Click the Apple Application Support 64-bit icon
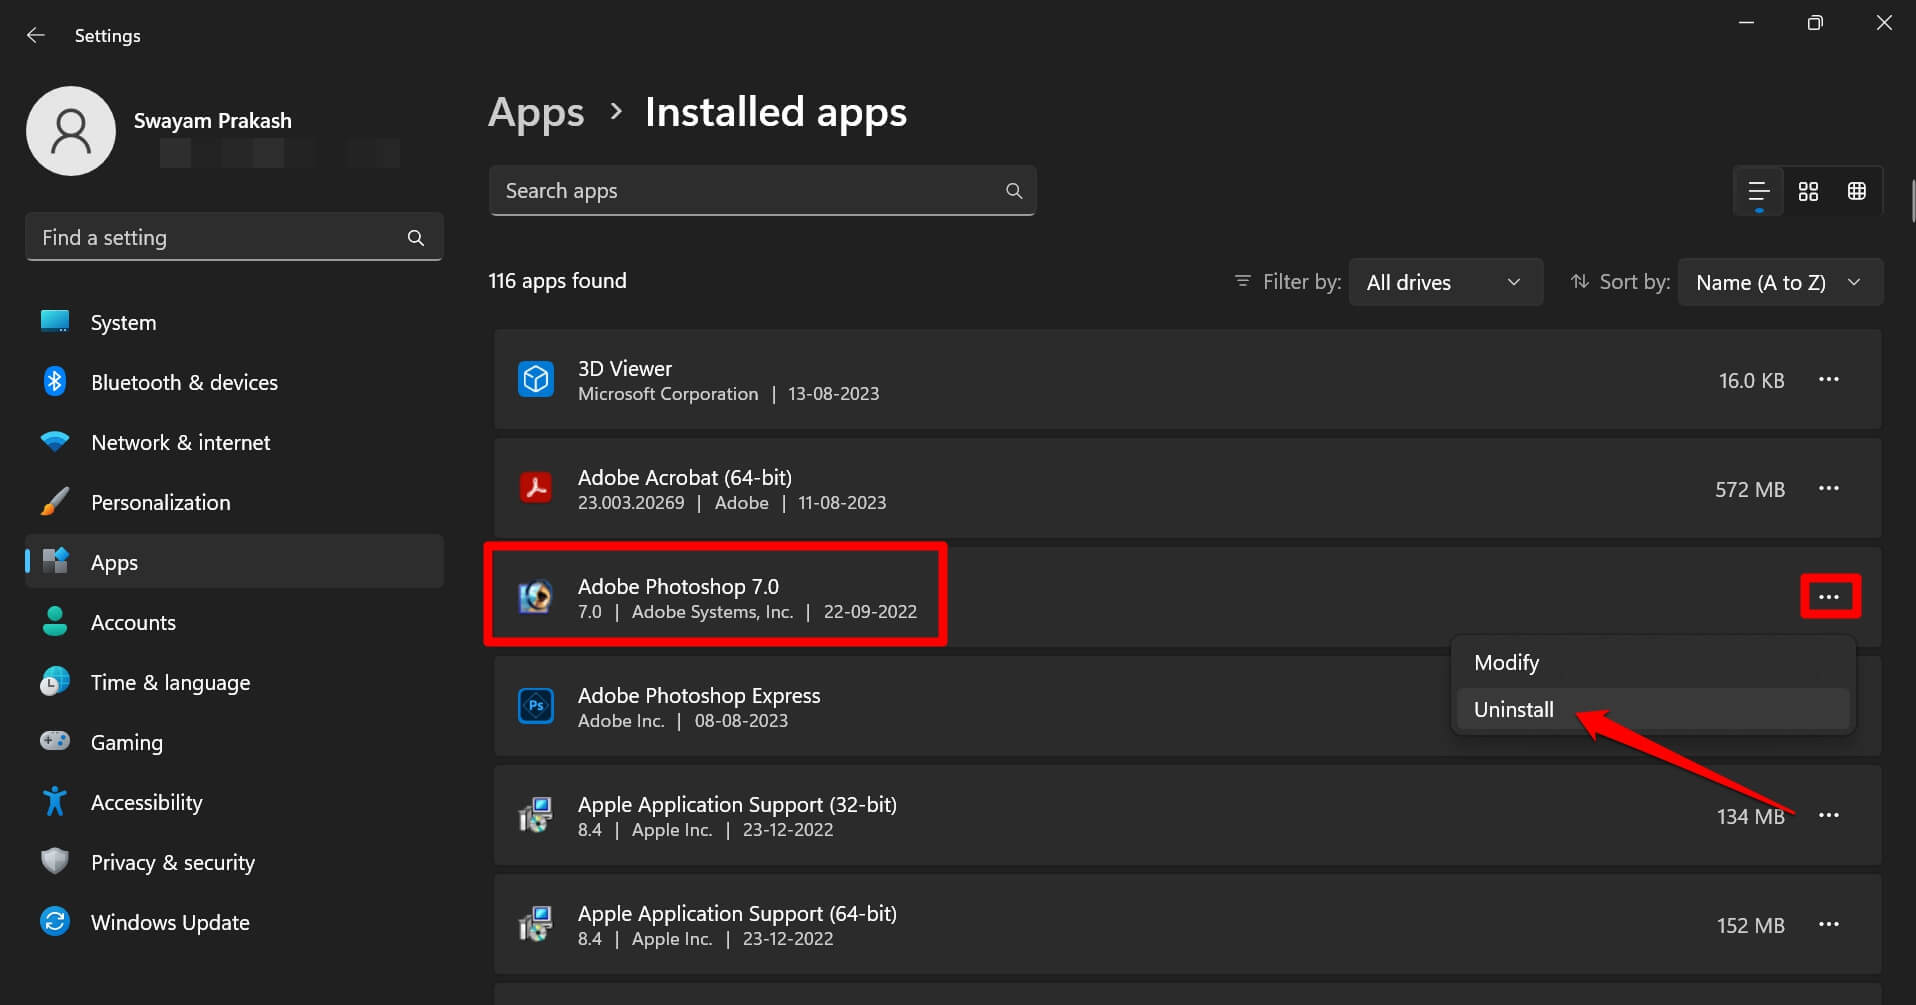 (536, 925)
